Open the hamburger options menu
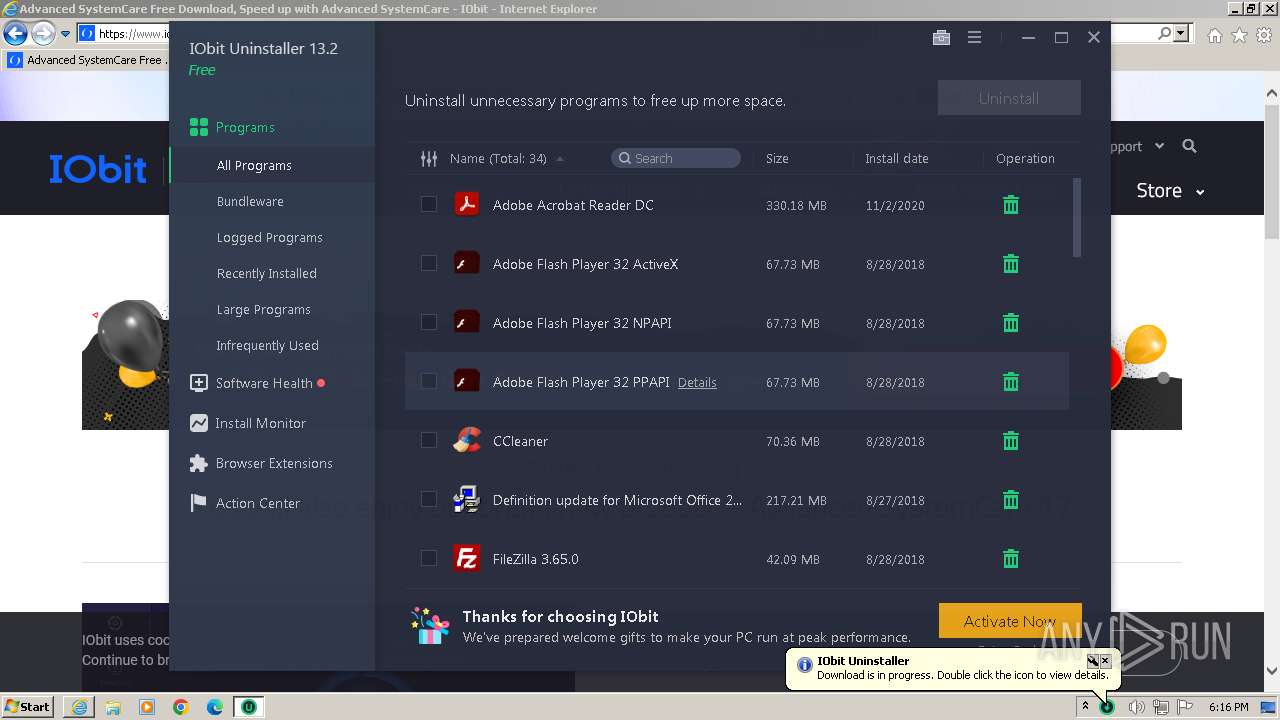Viewport: 1280px width, 720px height. pos(974,38)
